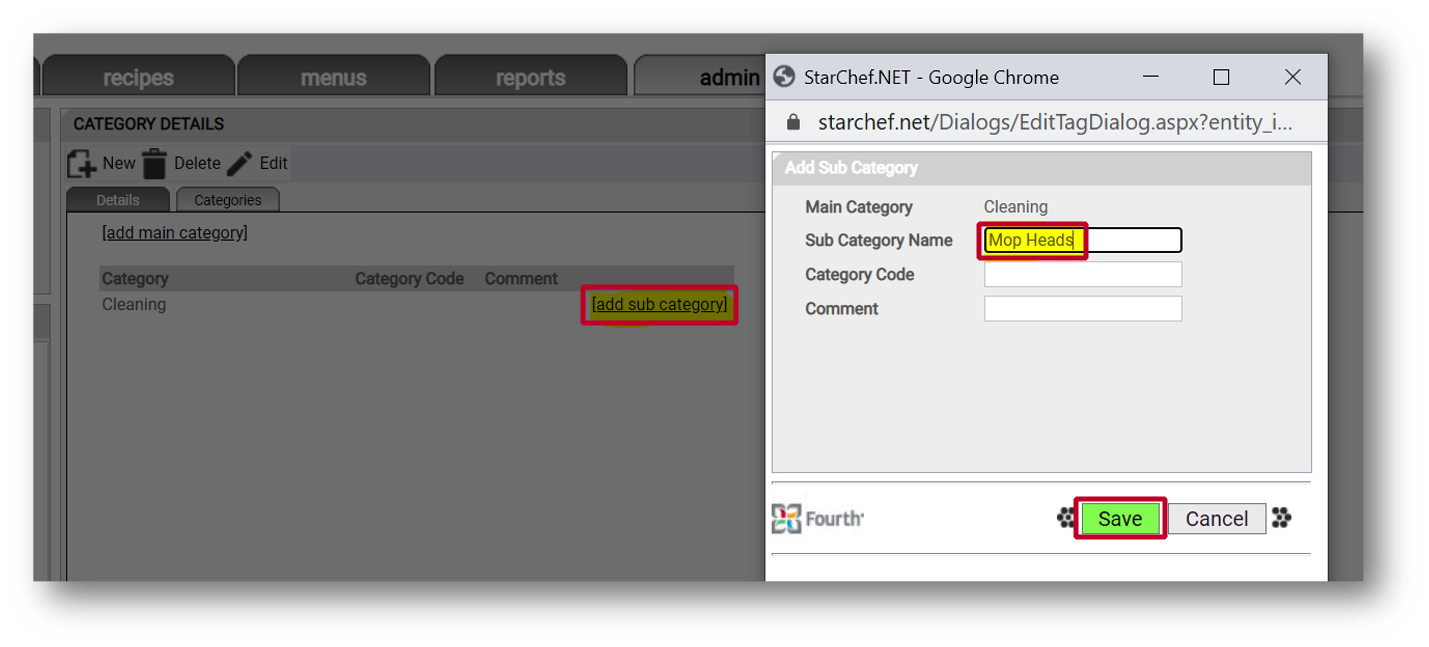This screenshot has height=647, width=1429.
Task: Click the New category icon
Action: pos(82,163)
